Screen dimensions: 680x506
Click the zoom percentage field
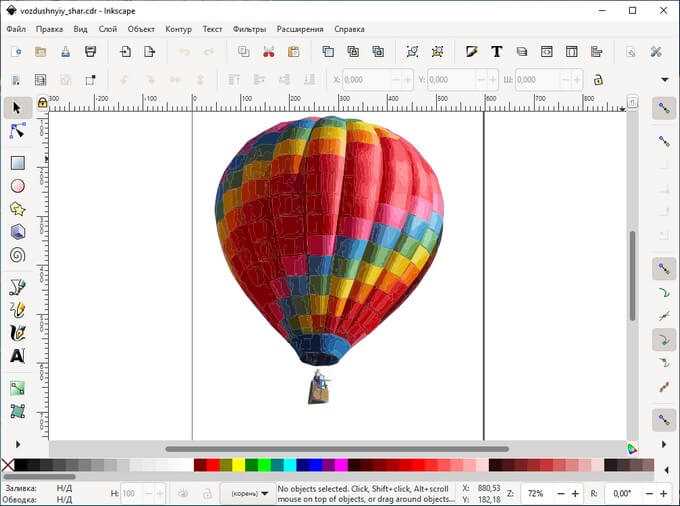535,493
